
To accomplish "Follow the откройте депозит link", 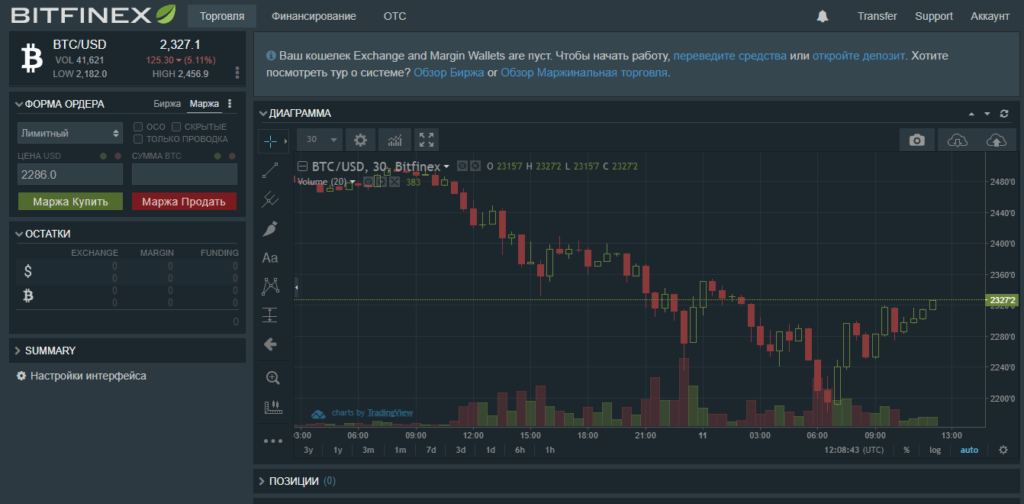I will [859, 56].
